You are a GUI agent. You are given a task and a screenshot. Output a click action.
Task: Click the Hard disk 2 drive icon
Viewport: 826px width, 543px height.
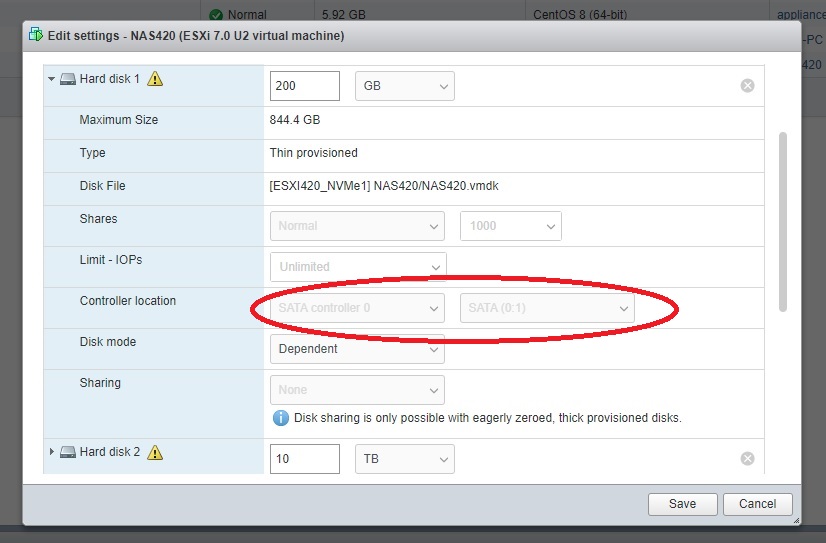tap(67, 452)
